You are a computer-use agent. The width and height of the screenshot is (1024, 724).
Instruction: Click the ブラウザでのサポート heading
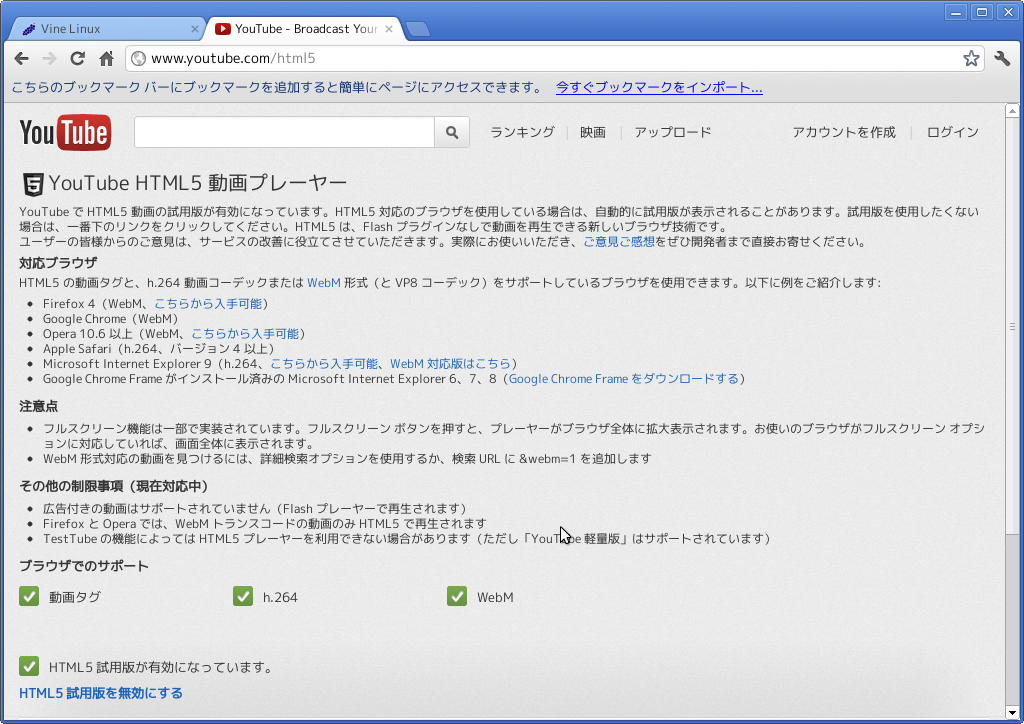point(84,566)
